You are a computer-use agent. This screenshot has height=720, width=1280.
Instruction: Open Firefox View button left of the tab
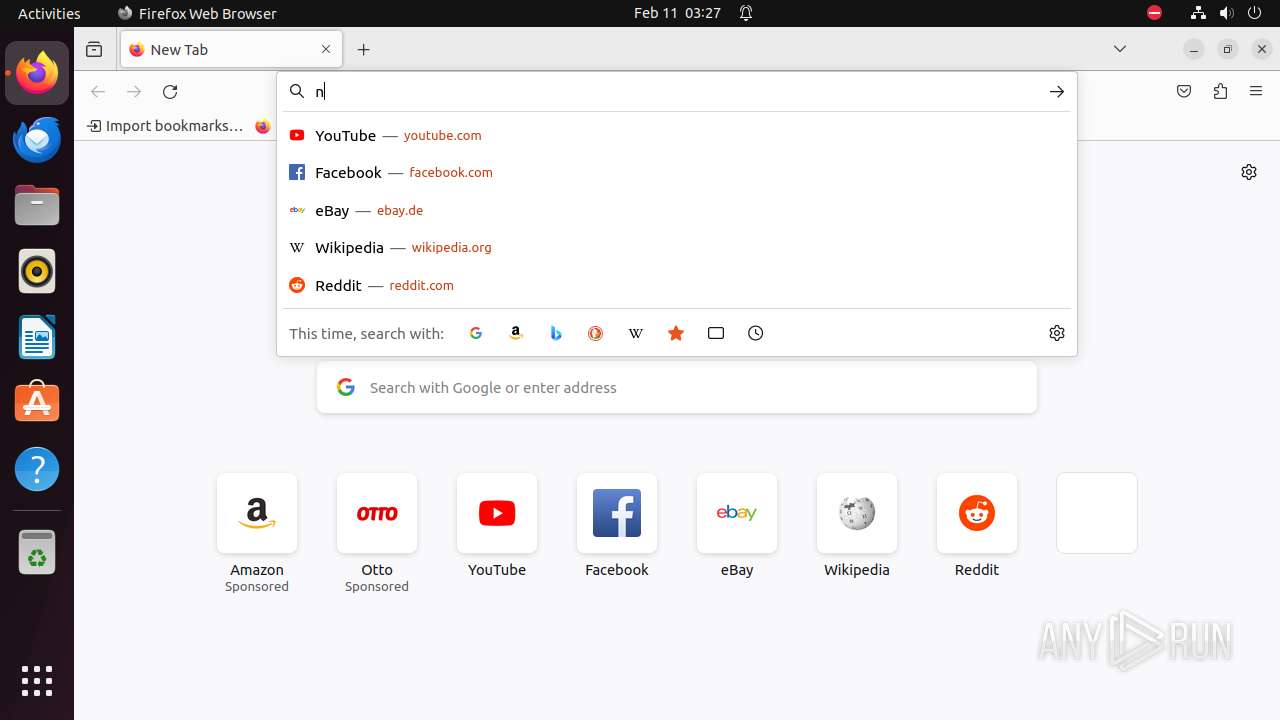94,49
